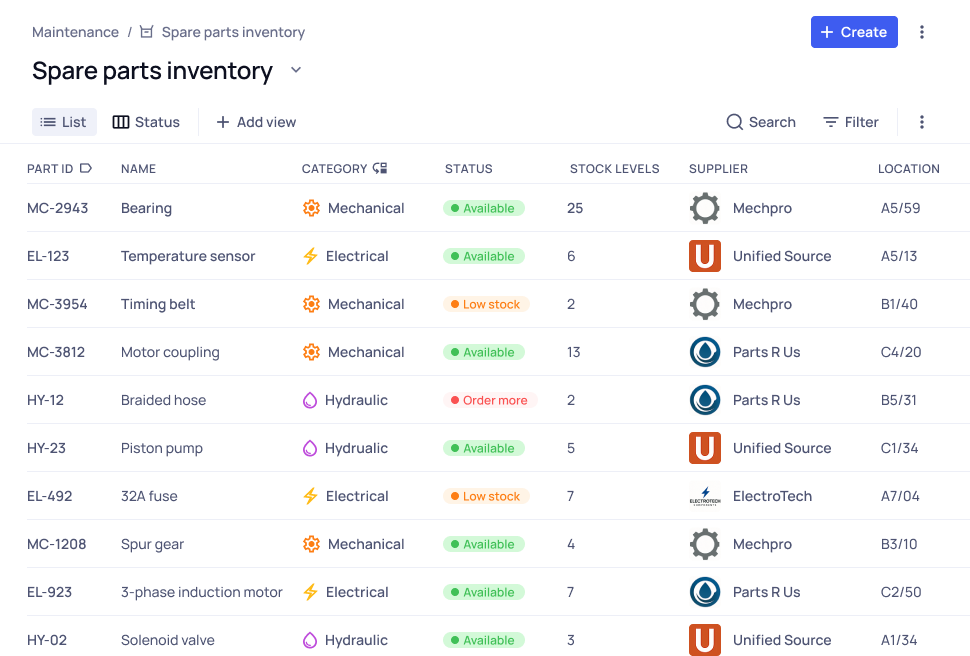Click the Create button

pyautogui.click(x=854, y=32)
